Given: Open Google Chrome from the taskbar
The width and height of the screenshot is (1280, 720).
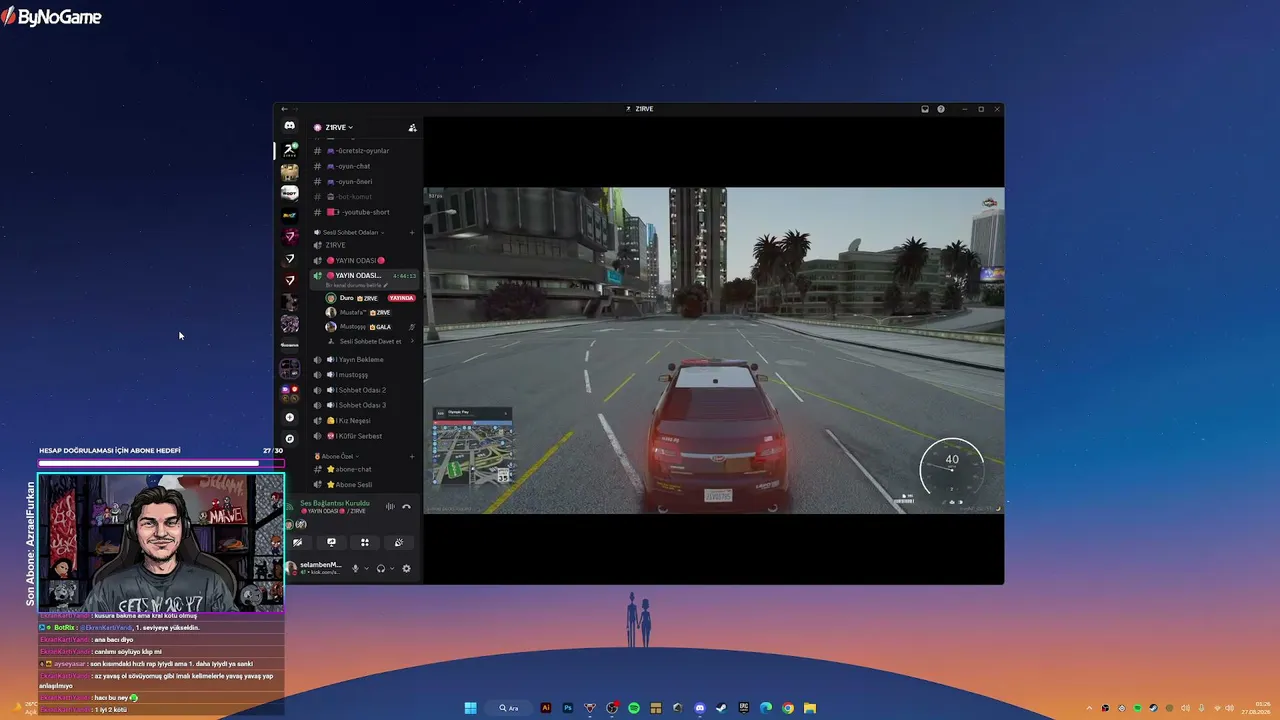Looking at the screenshot, I should coord(788,708).
